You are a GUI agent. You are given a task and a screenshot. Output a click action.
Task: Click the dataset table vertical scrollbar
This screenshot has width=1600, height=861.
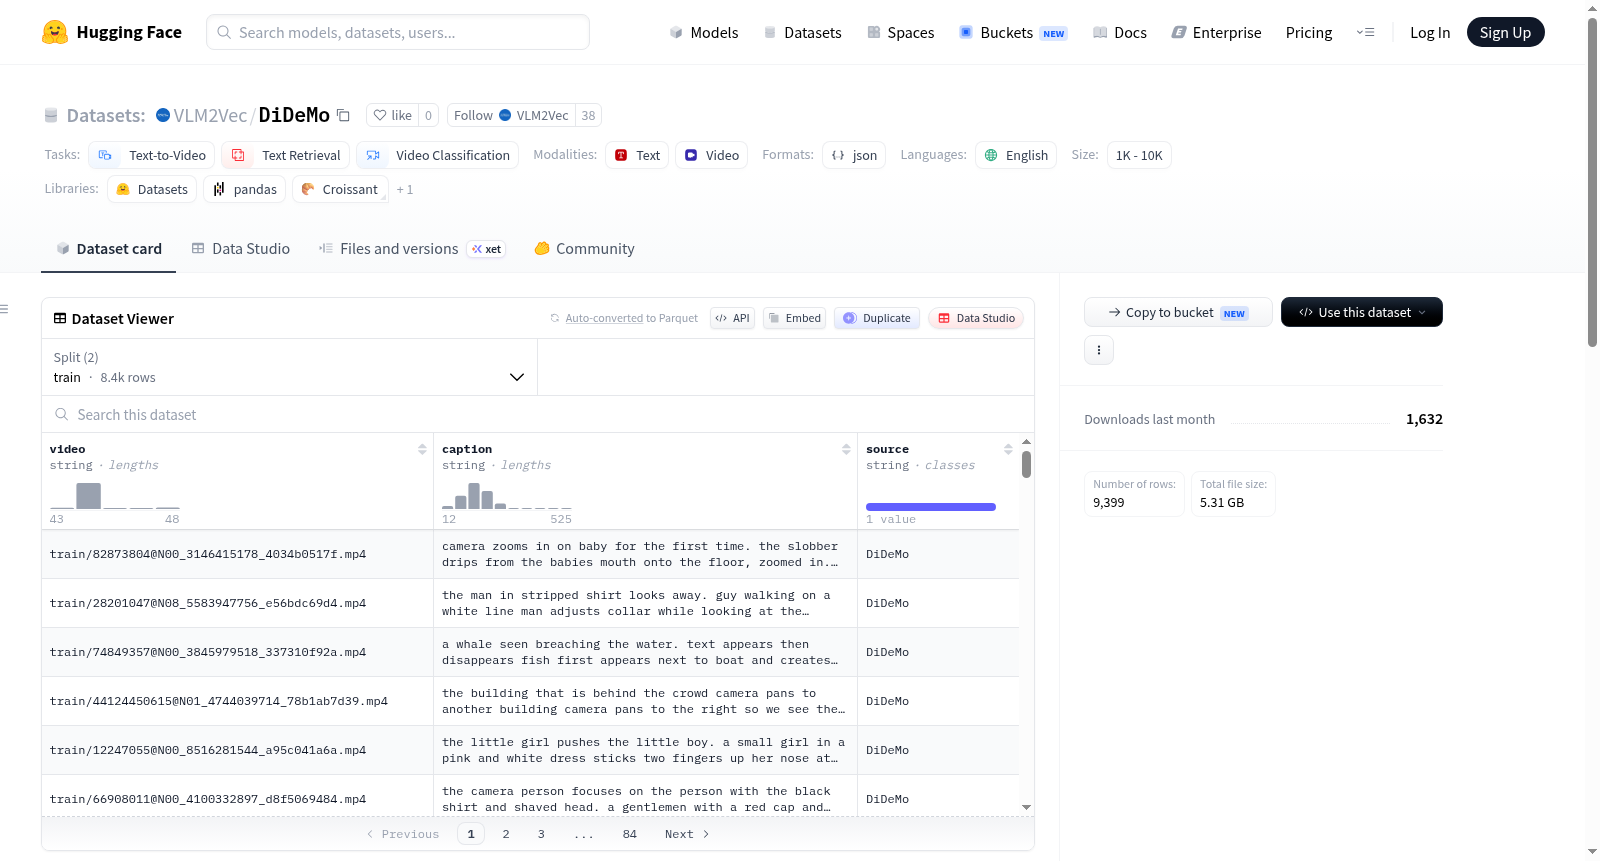(1026, 465)
